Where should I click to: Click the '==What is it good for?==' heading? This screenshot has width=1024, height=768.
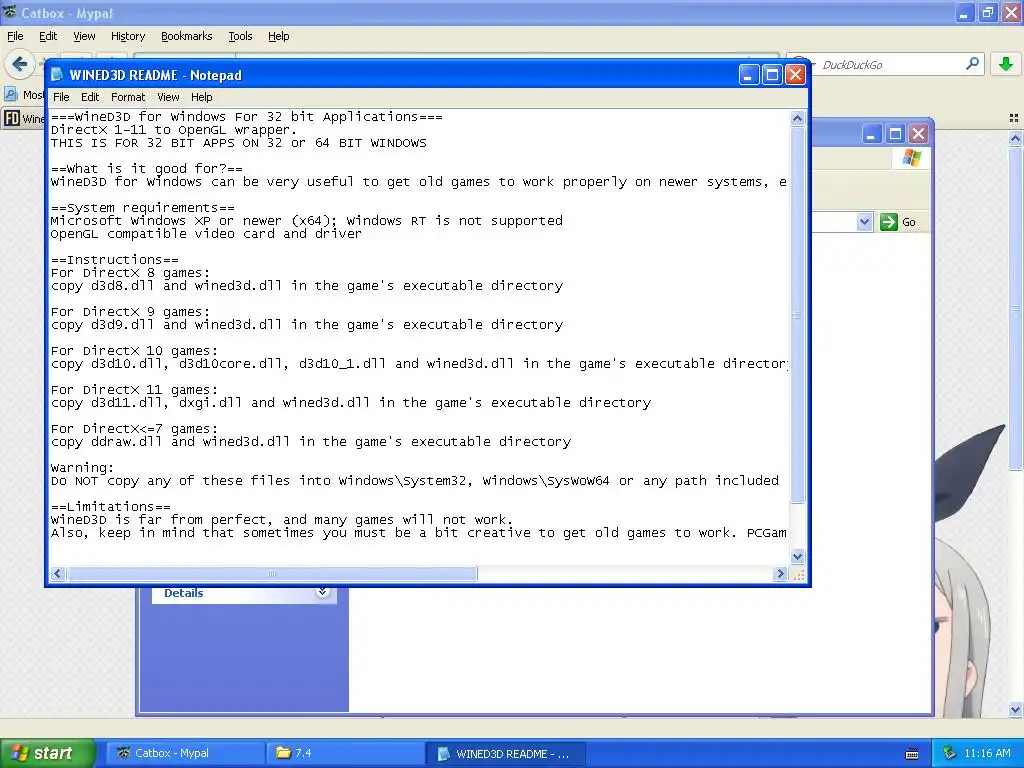click(146, 168)
